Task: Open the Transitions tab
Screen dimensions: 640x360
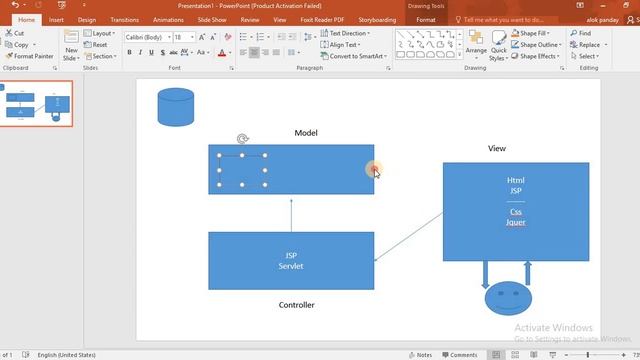Action: (124, 20)
